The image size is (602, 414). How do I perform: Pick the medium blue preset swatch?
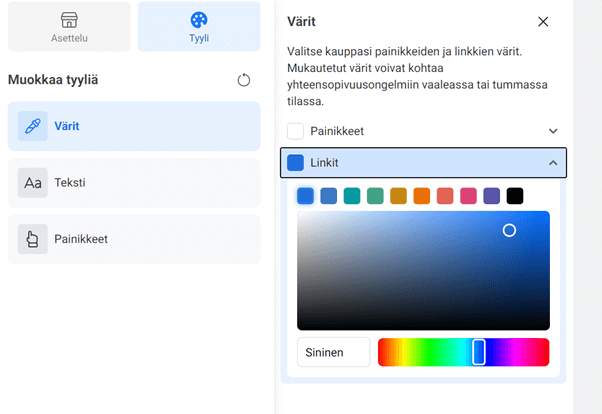click(329, 196)
